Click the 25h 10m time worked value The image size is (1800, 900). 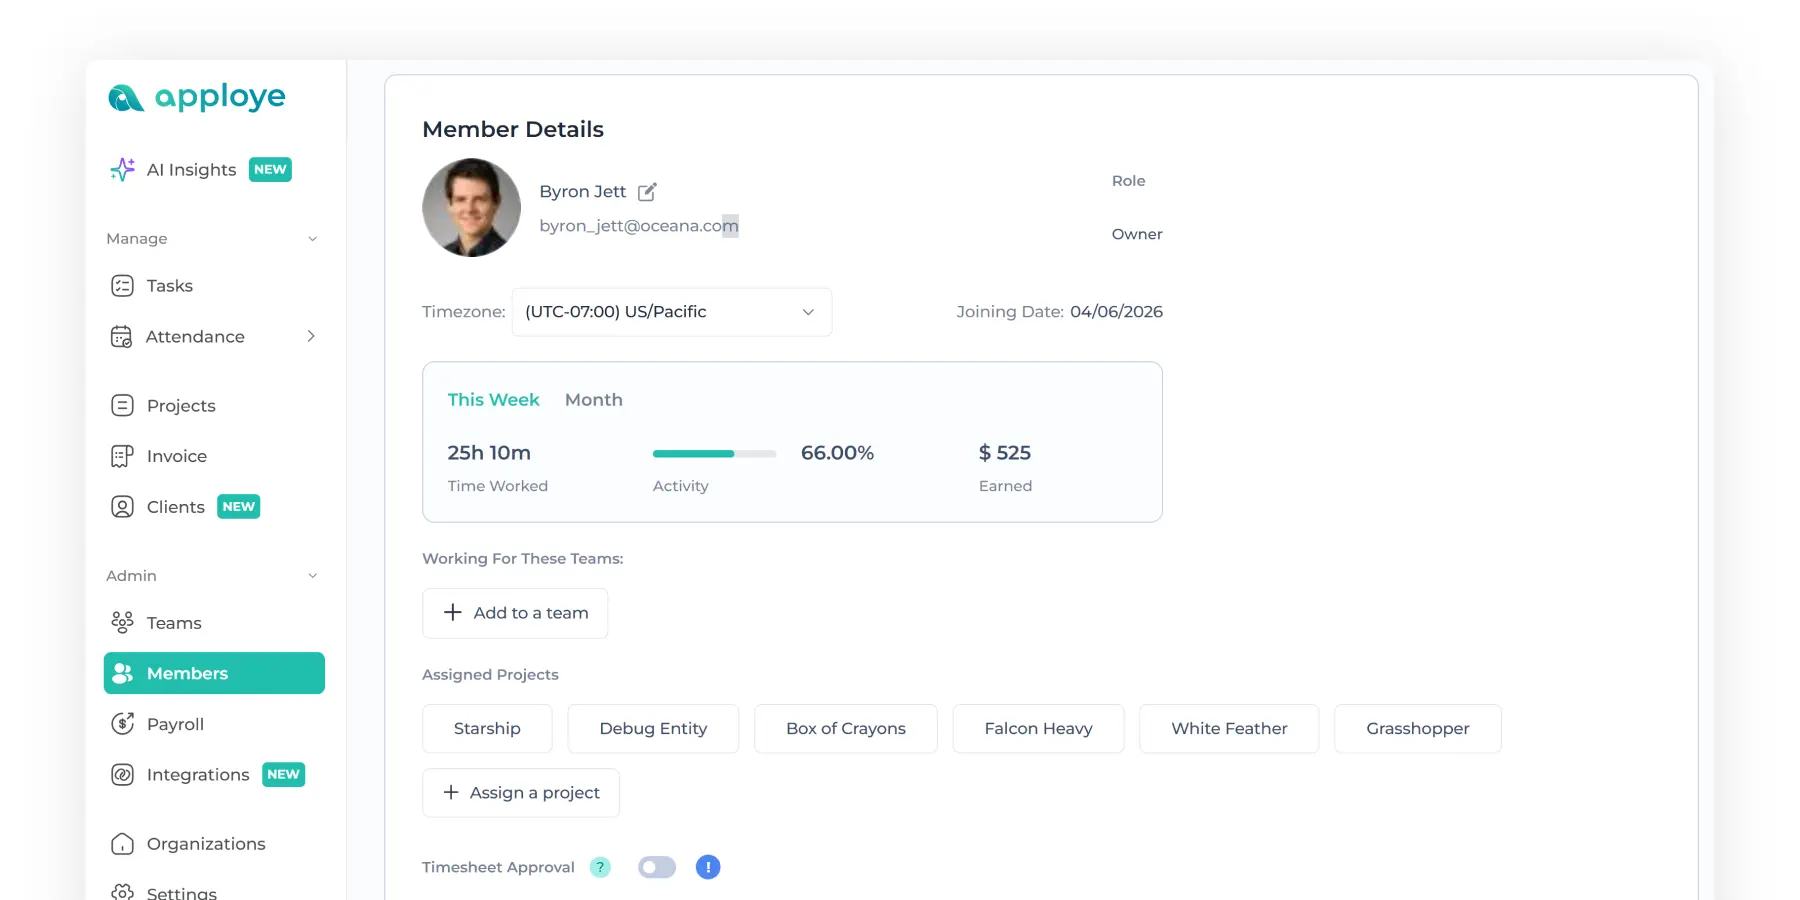pos(489,453)
